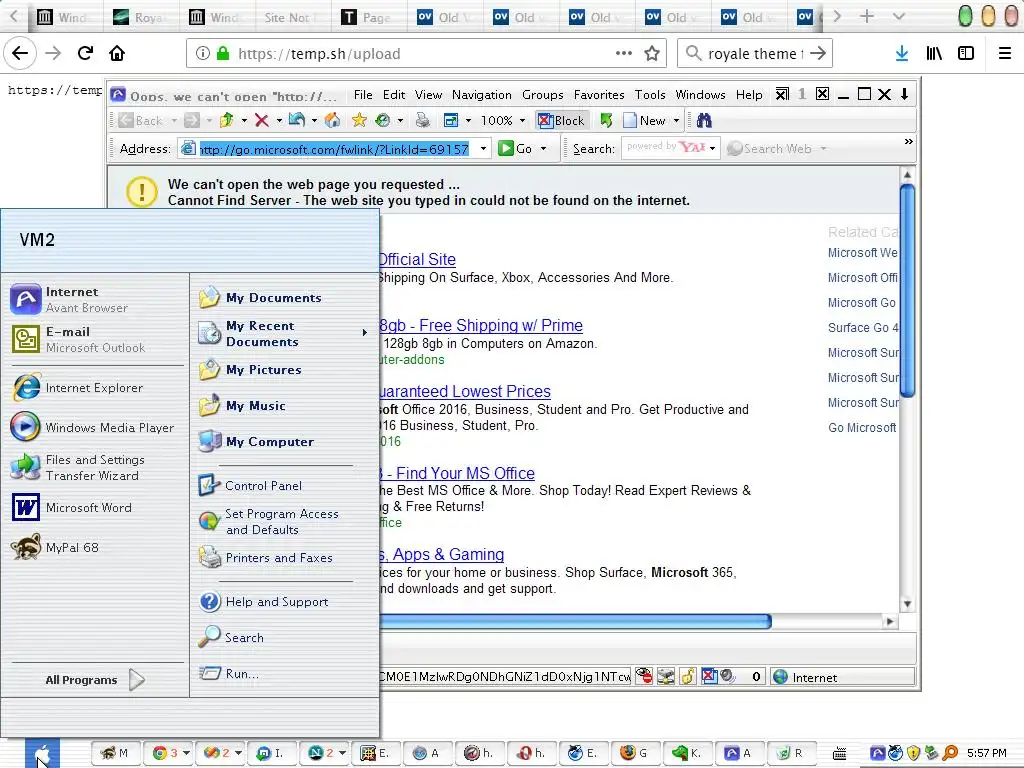Click the Avant Browser Print icon

(x=423, y=120)
